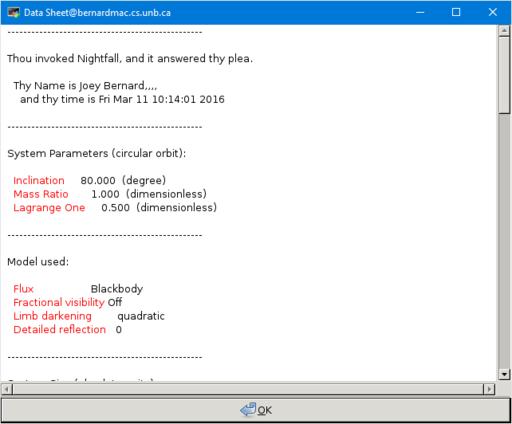Click the red Inclination label

(x=39, y=180)
